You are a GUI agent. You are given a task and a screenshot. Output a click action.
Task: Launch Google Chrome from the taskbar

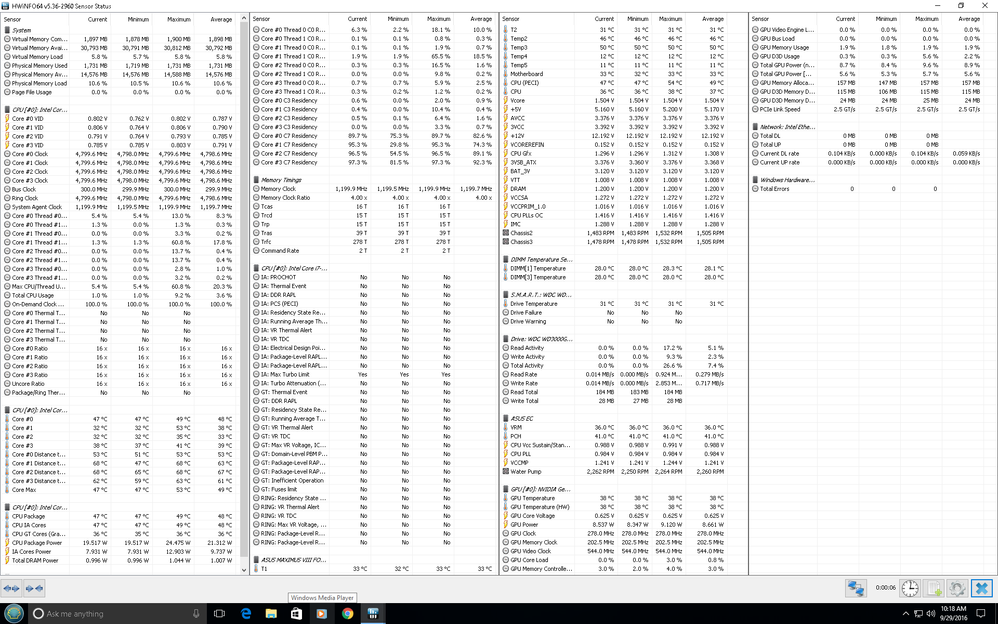pyautogui.click(x=348, y=614)
